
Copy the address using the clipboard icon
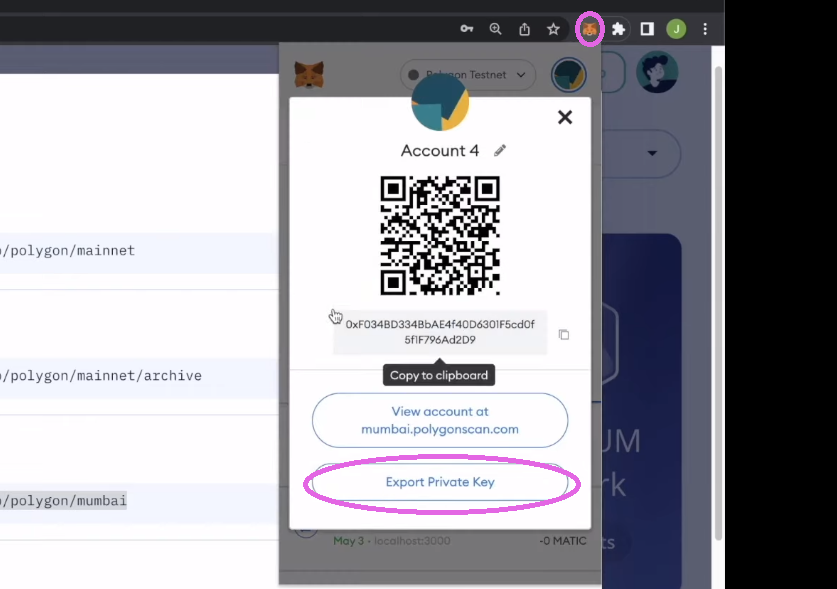click(564, 334)
